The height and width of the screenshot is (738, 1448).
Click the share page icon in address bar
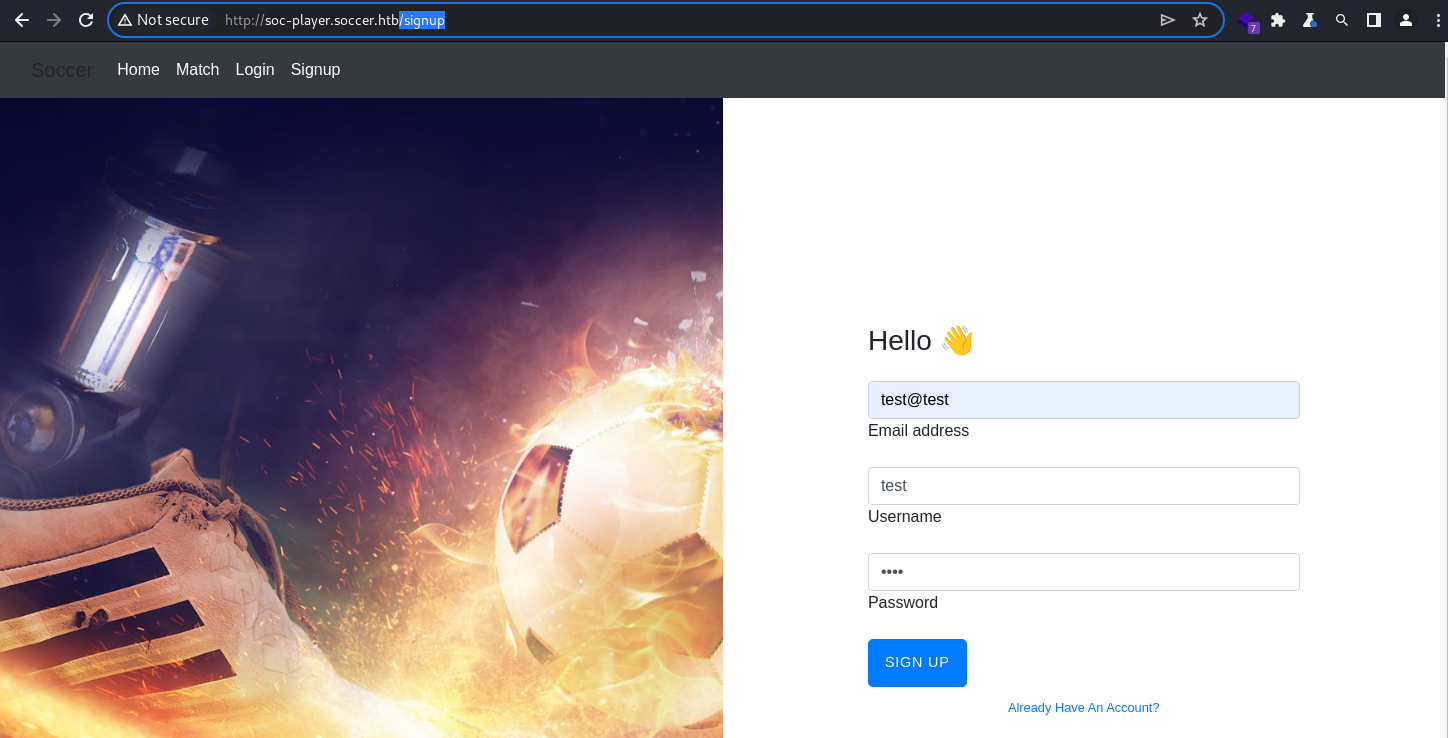1167,20
